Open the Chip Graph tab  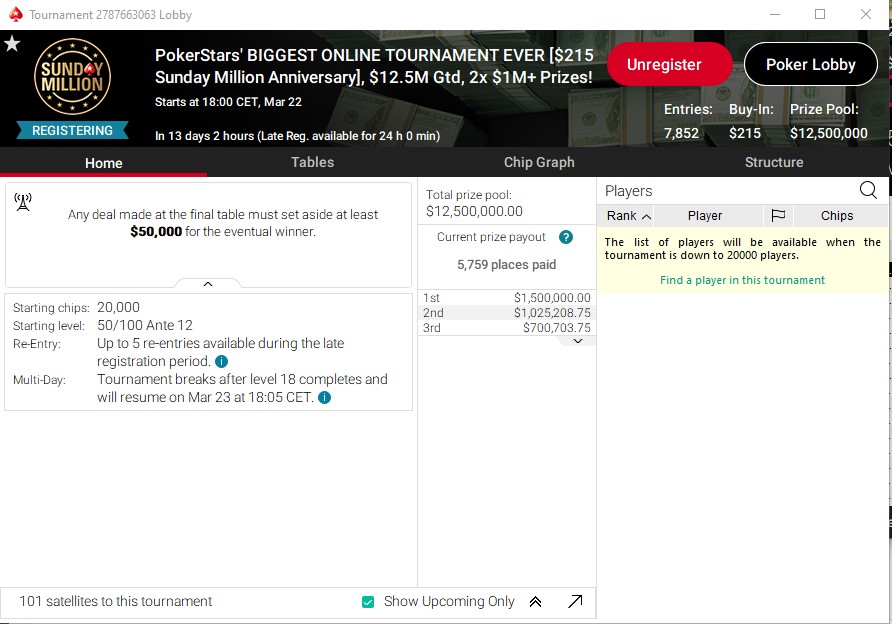539,162
